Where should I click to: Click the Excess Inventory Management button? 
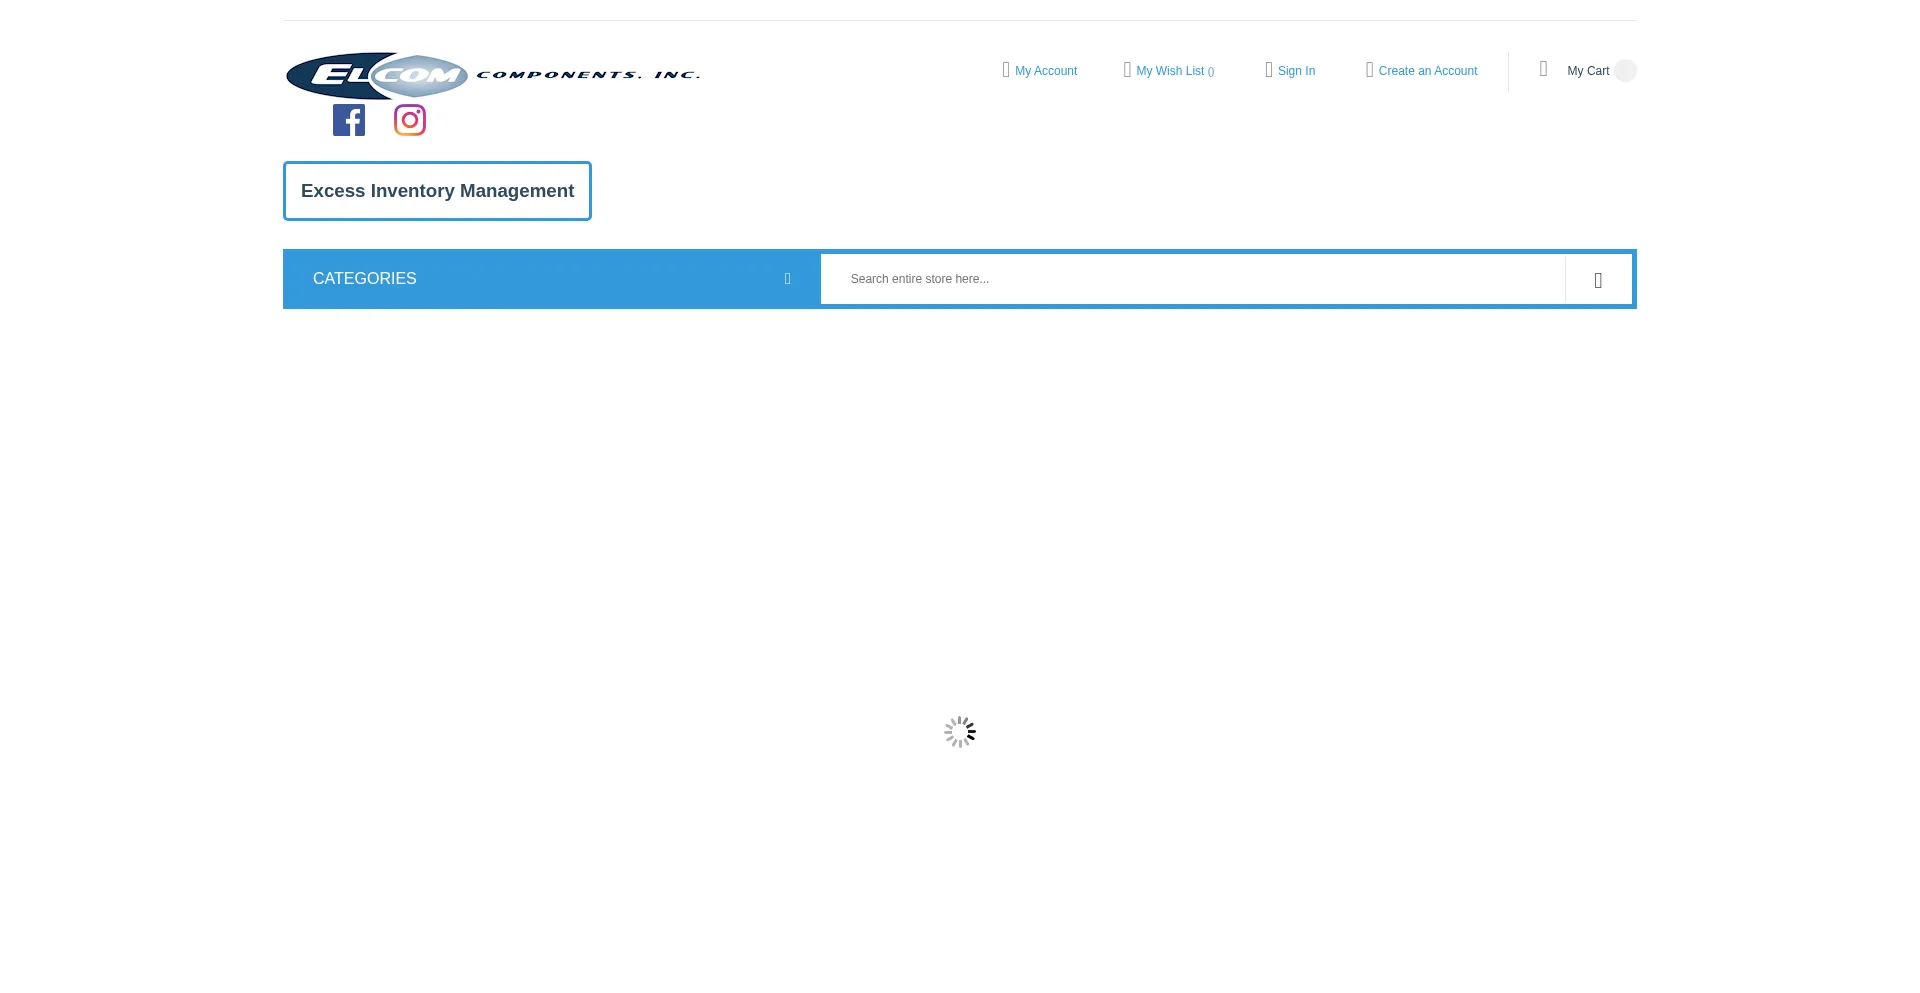[x=437, y=190]
